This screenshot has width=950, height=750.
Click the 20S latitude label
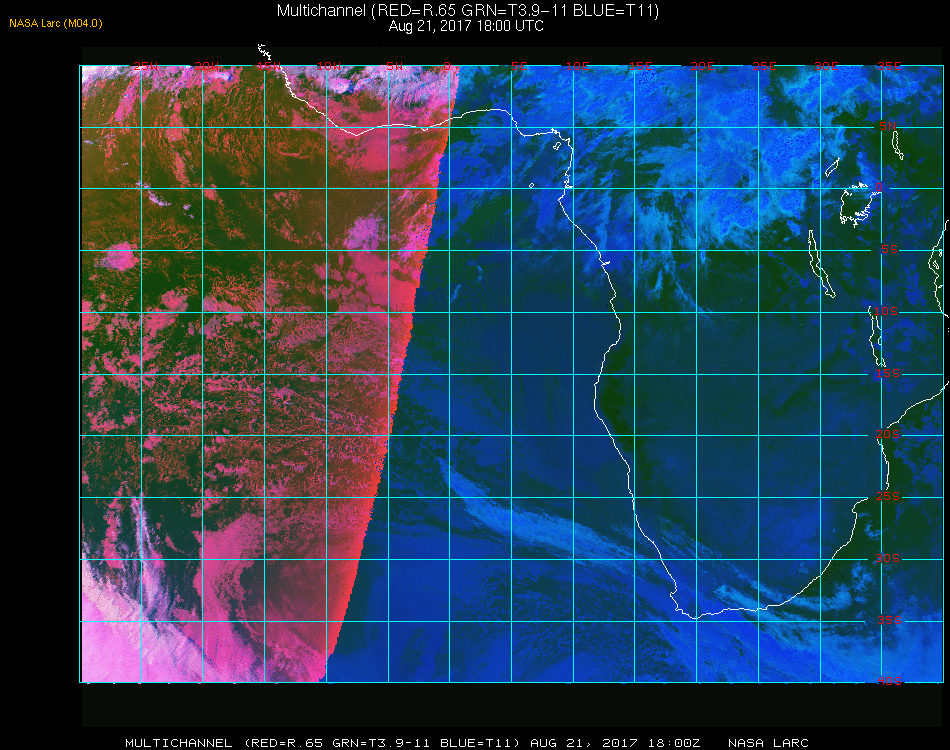[x=888, y=435]
